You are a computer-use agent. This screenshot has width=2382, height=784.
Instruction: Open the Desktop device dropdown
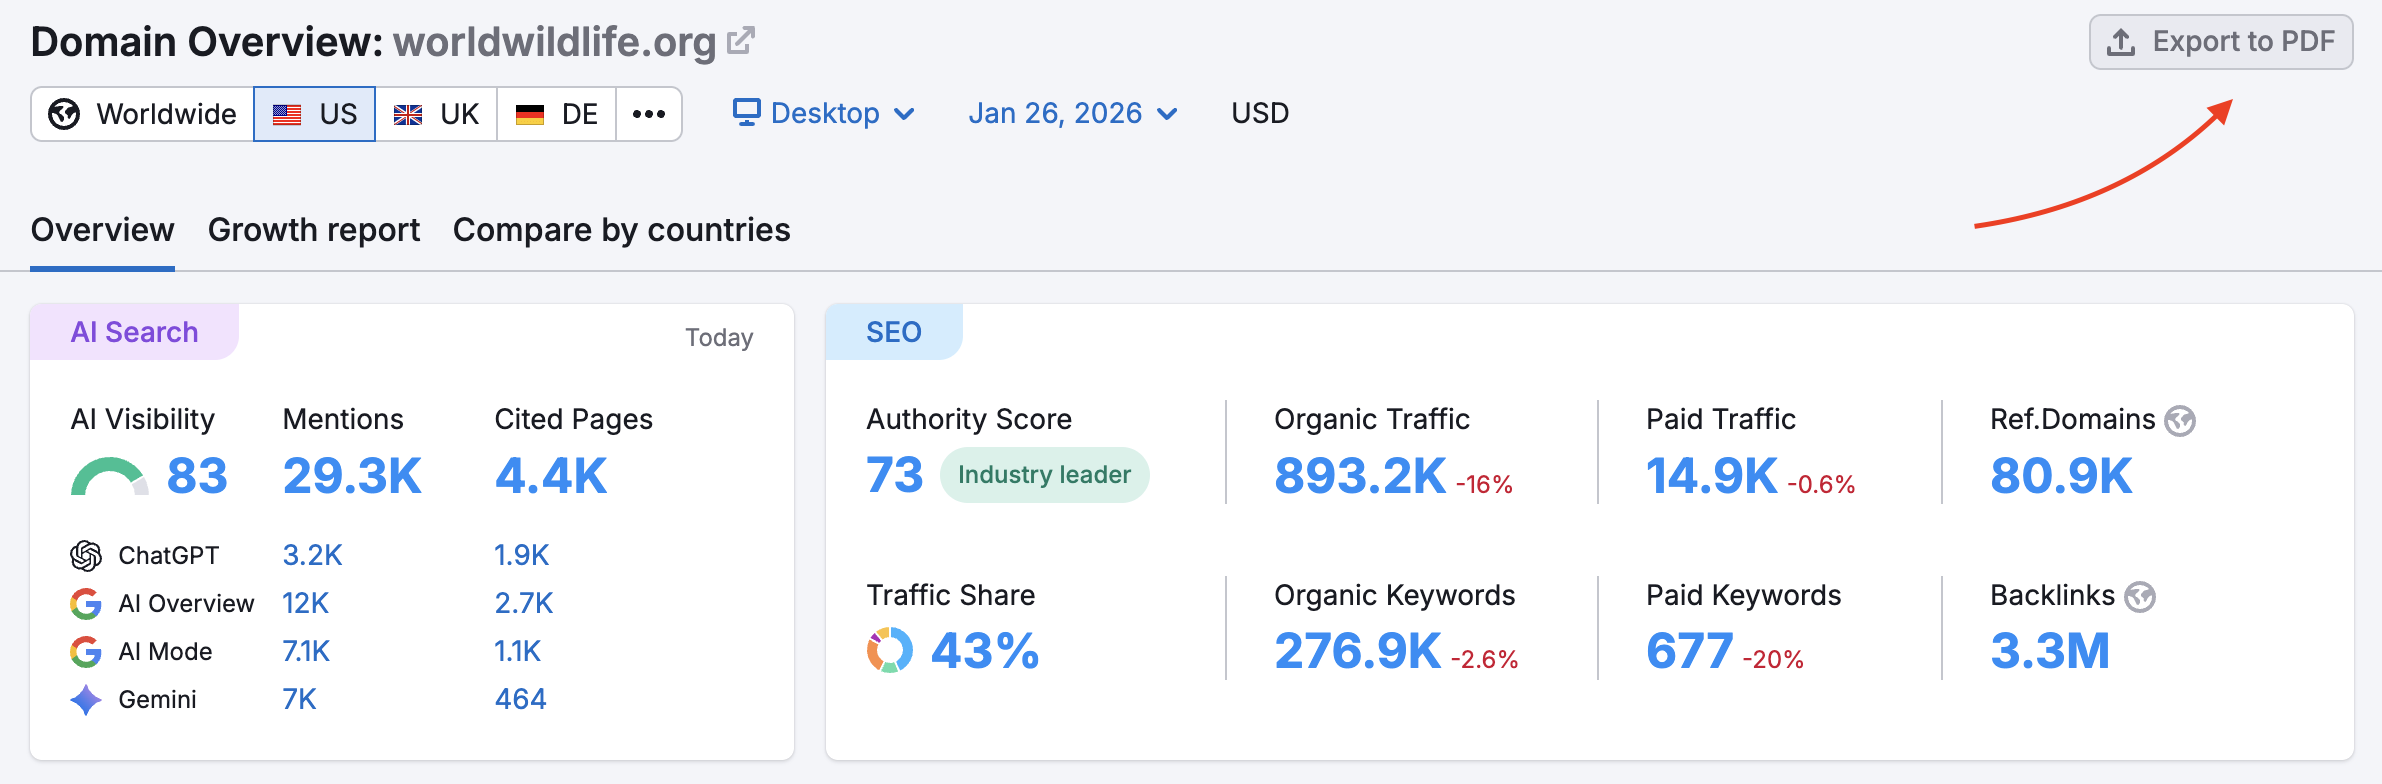pos(824,113)
